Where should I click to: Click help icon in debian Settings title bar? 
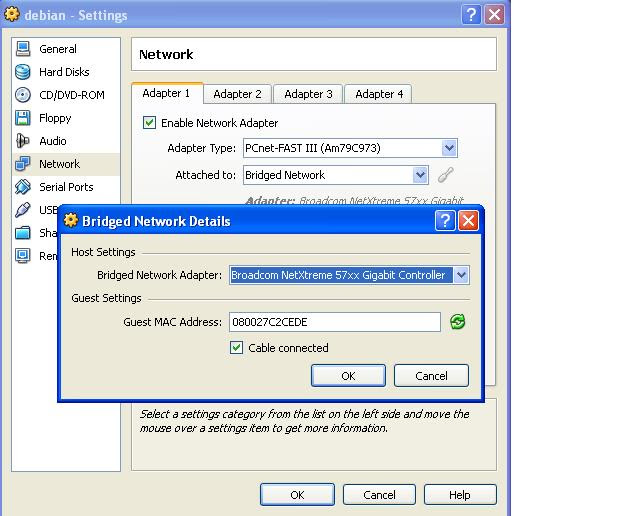[x=471, y=15]
